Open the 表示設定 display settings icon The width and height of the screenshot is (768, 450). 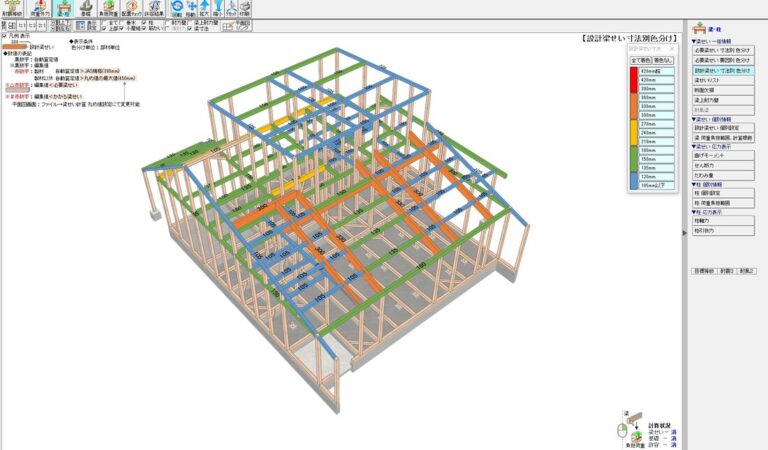tap(87, 25)
